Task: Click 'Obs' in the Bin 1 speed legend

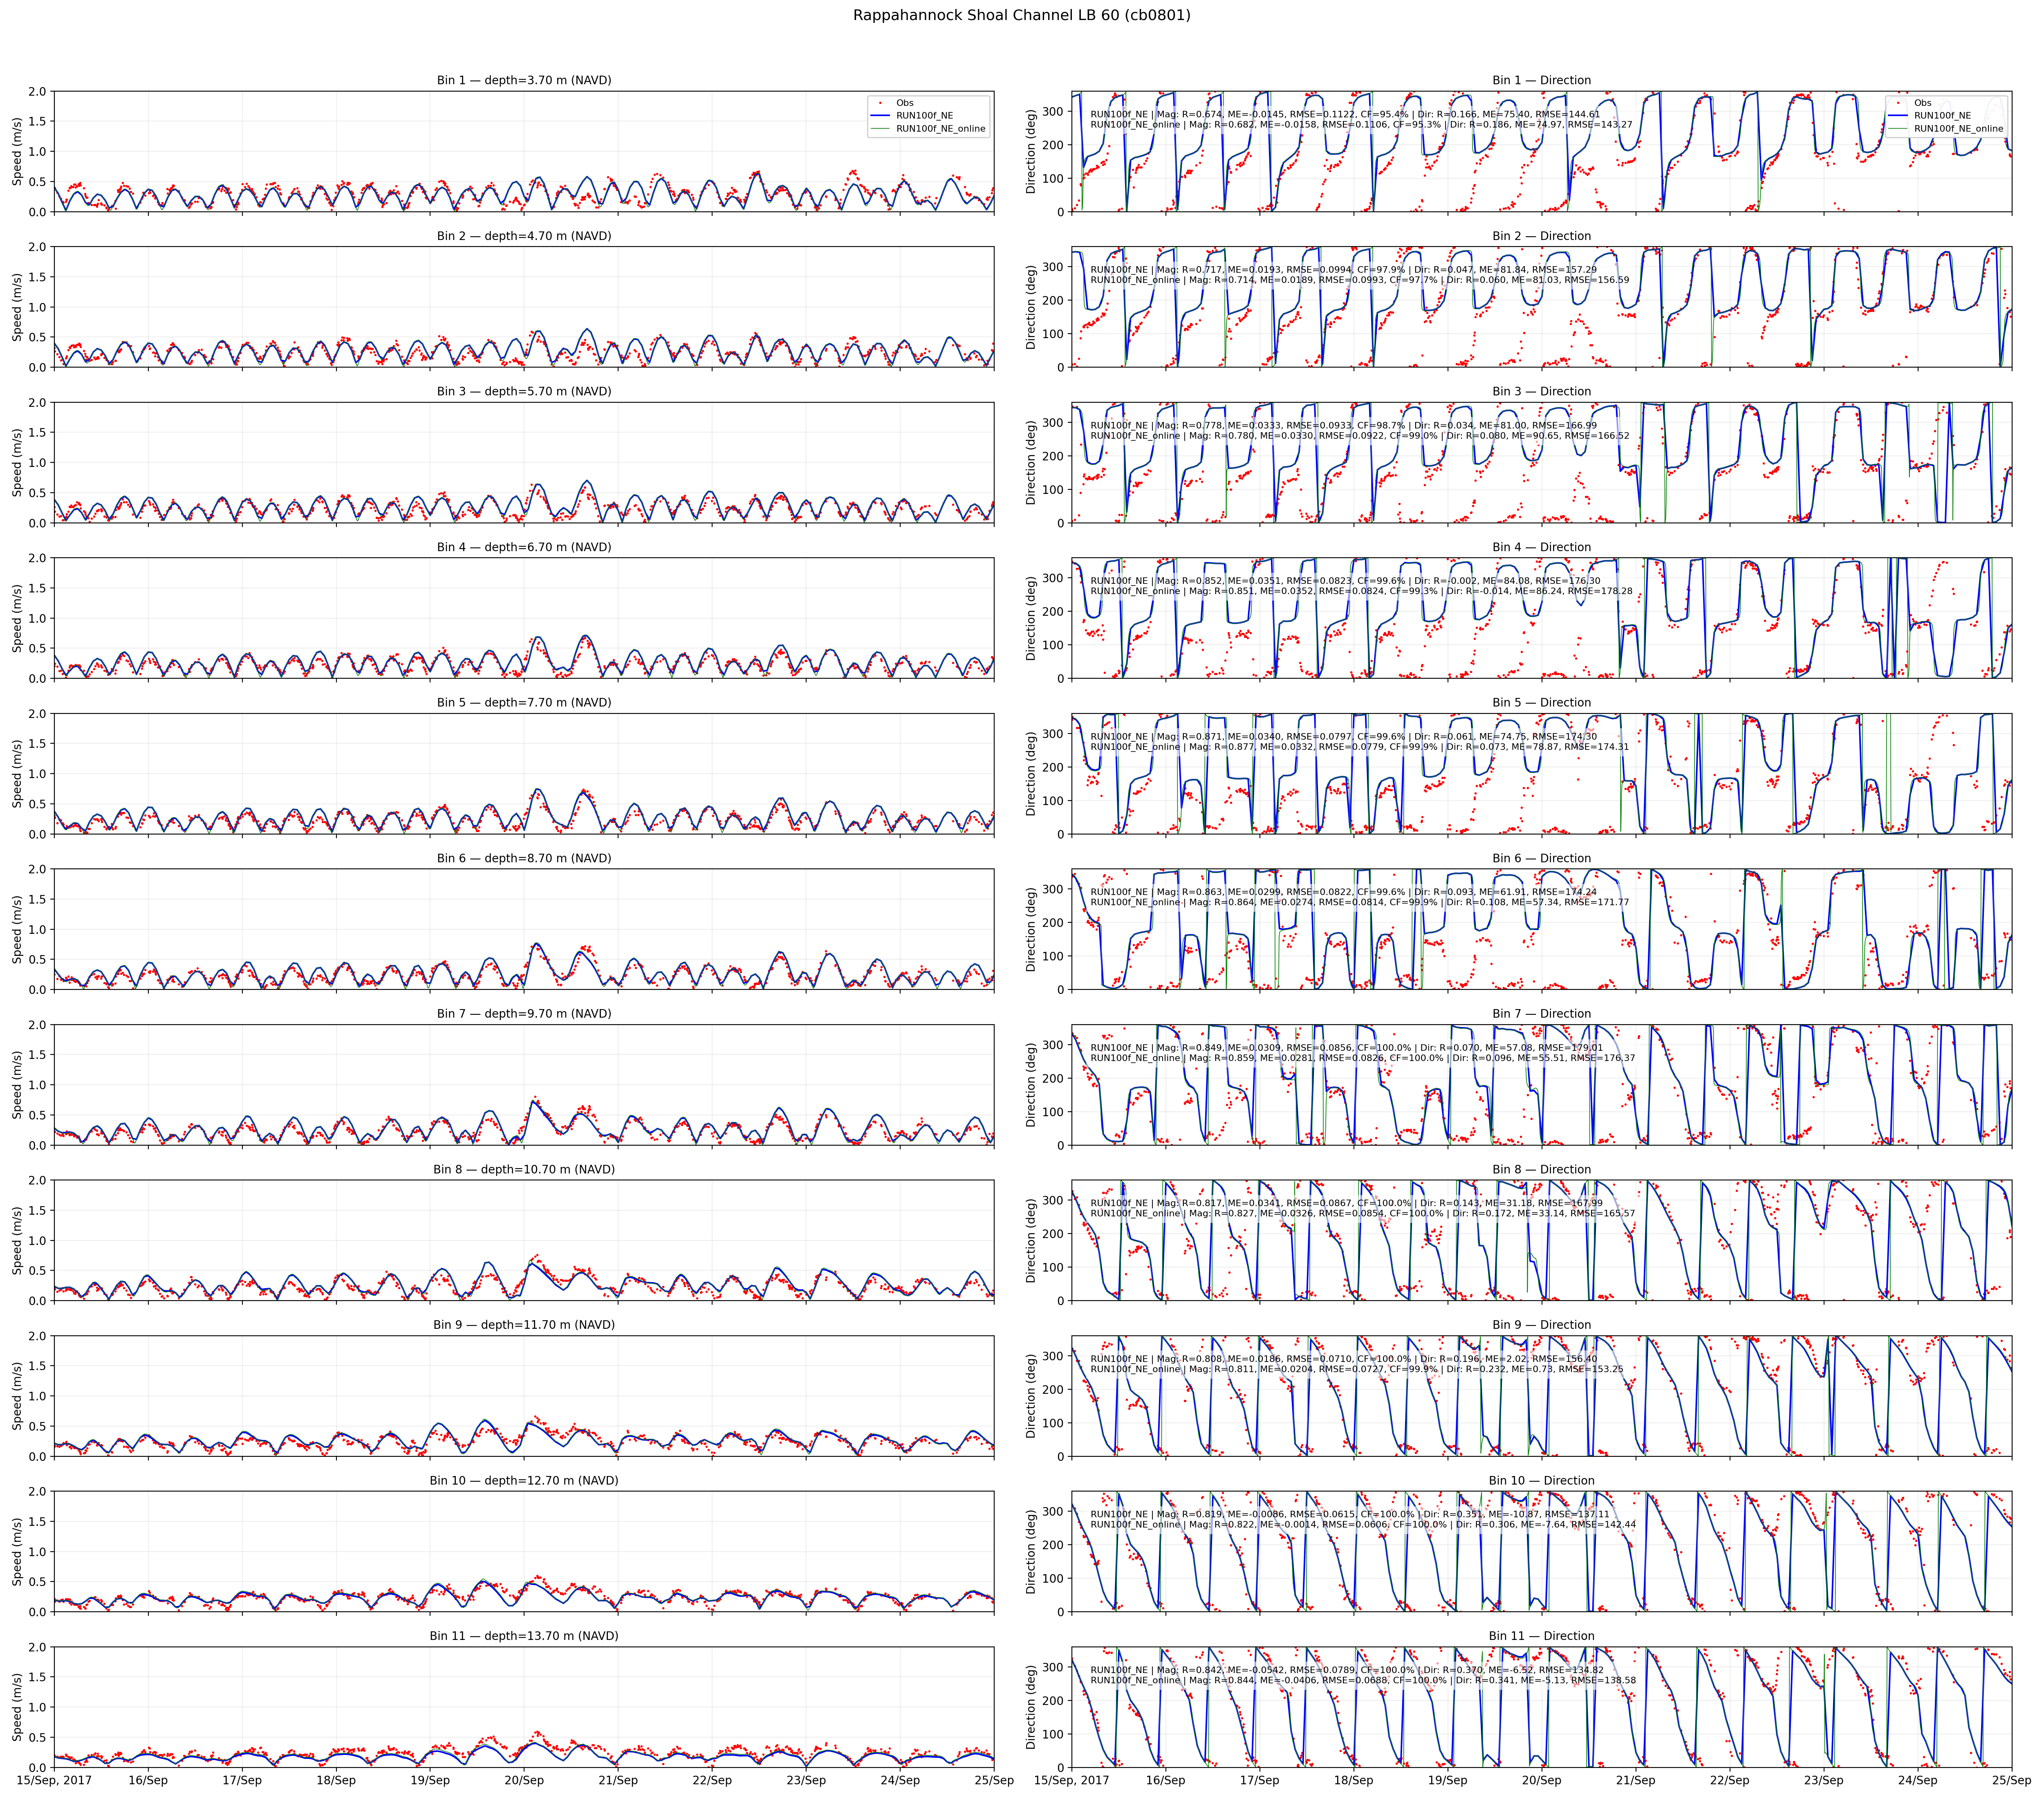Action: pyautogui.click(x=905, y=103)
